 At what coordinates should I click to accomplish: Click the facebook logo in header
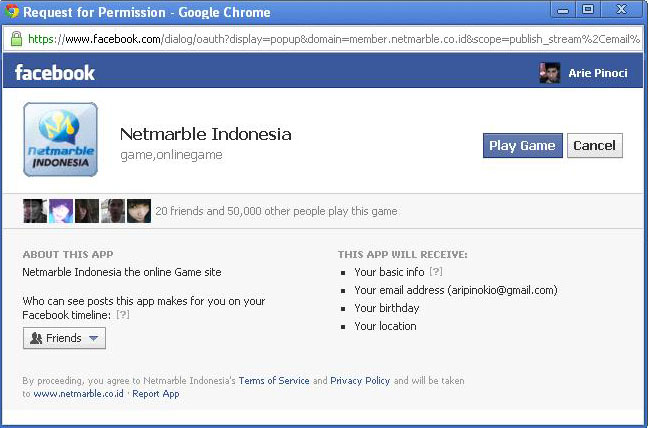click(55, 72)
